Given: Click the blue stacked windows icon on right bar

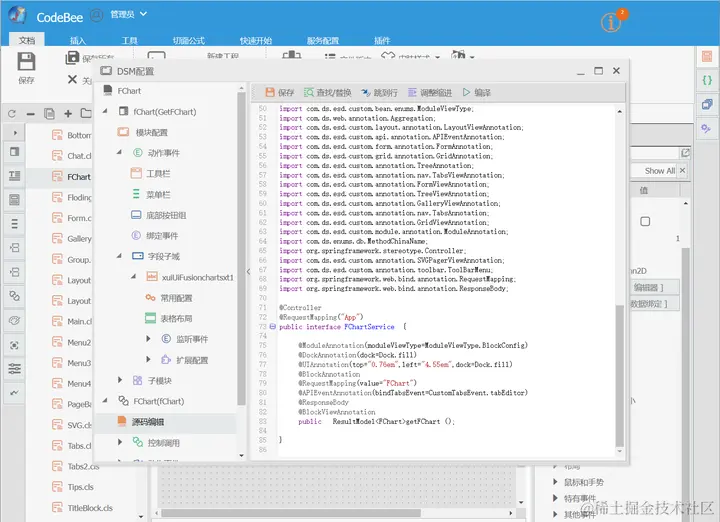Looking at the screenshot, I should tap(707, 105).
